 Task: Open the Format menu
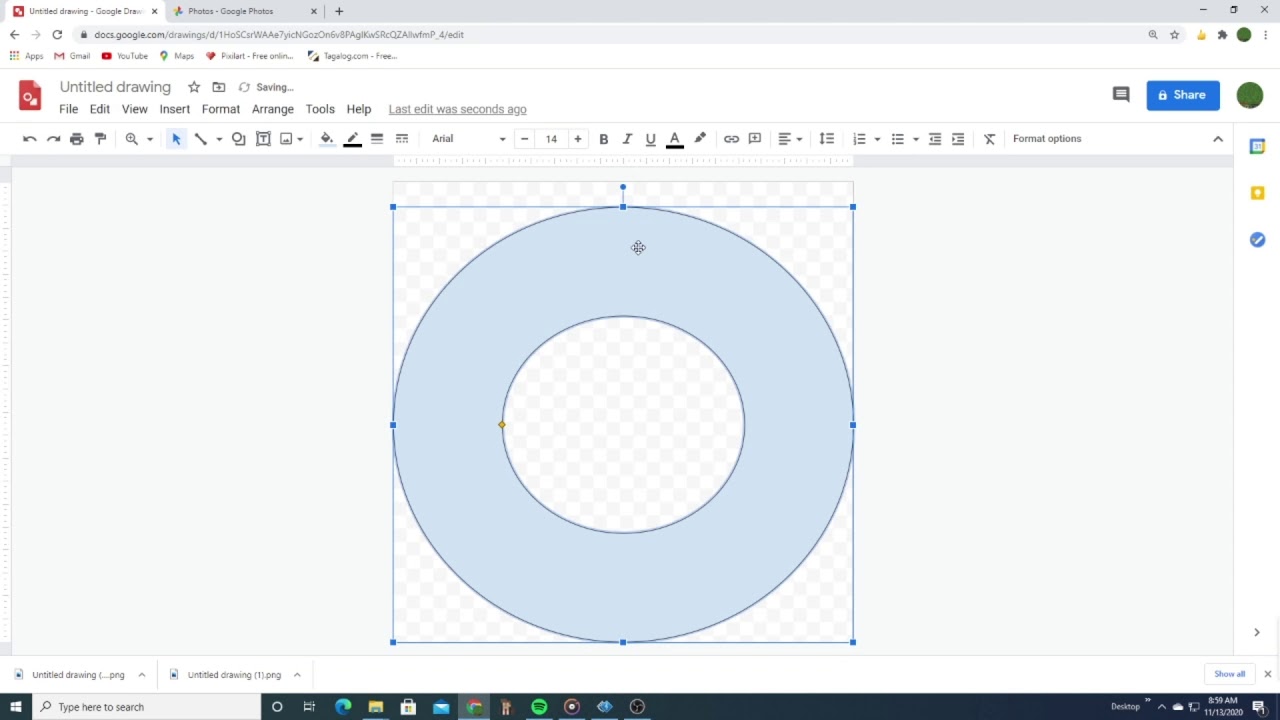pyautogui.click(x=221, y=109)
